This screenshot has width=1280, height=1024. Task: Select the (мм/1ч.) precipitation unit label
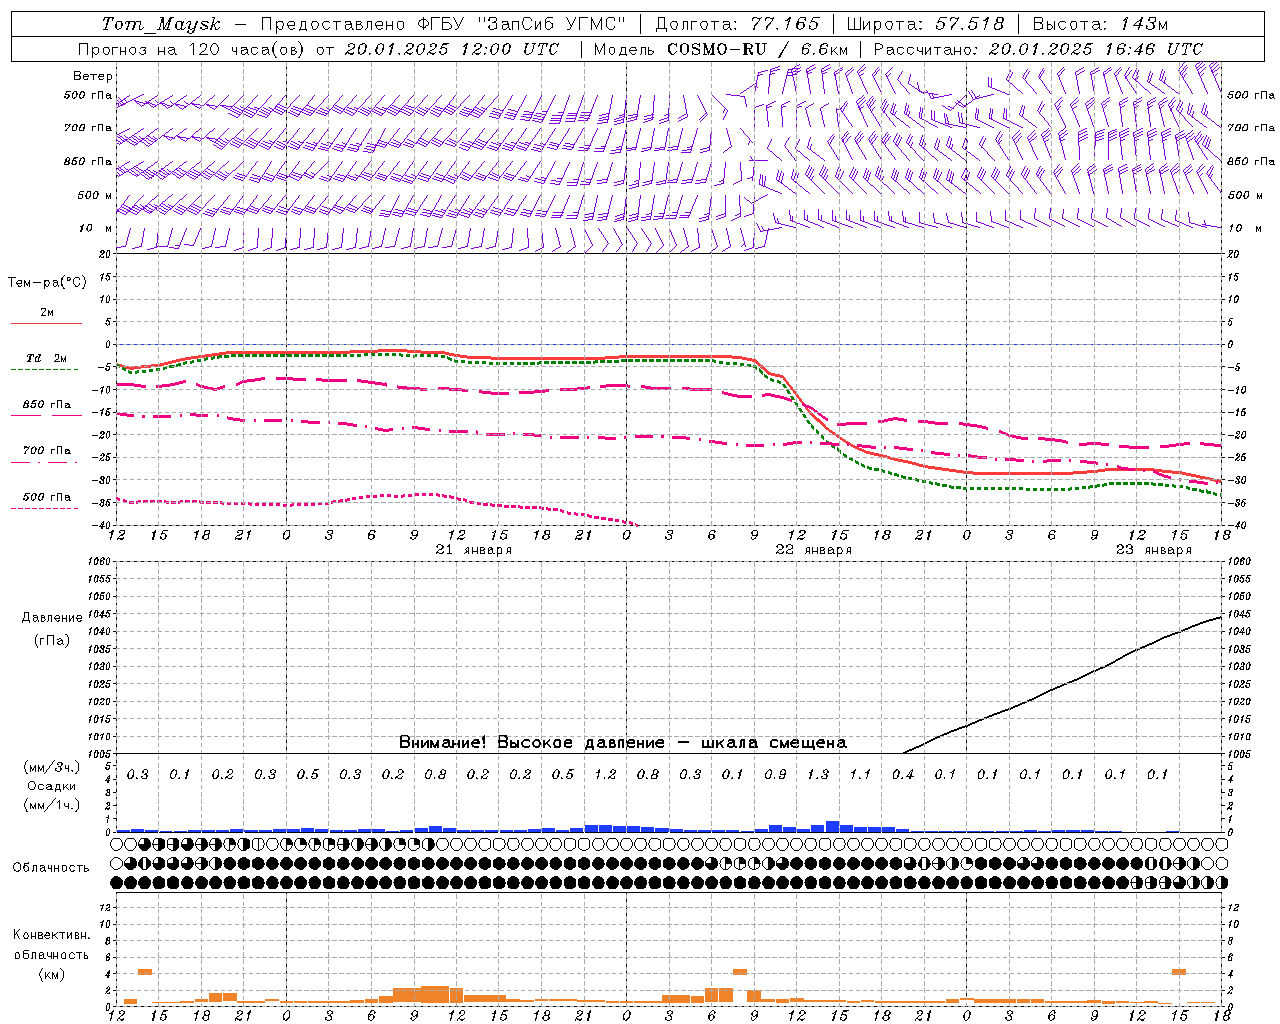pyautogui.click(x=52, y=805)
